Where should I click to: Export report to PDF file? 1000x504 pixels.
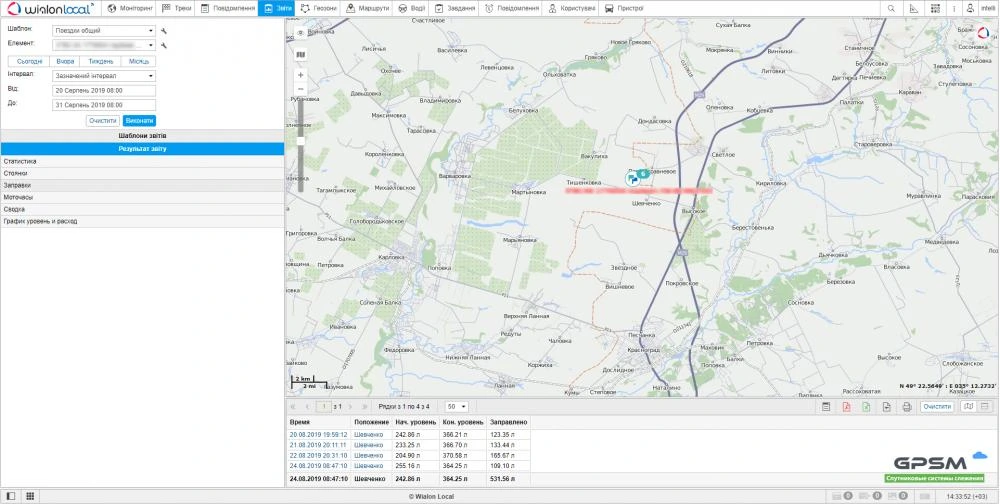(846, 407)
